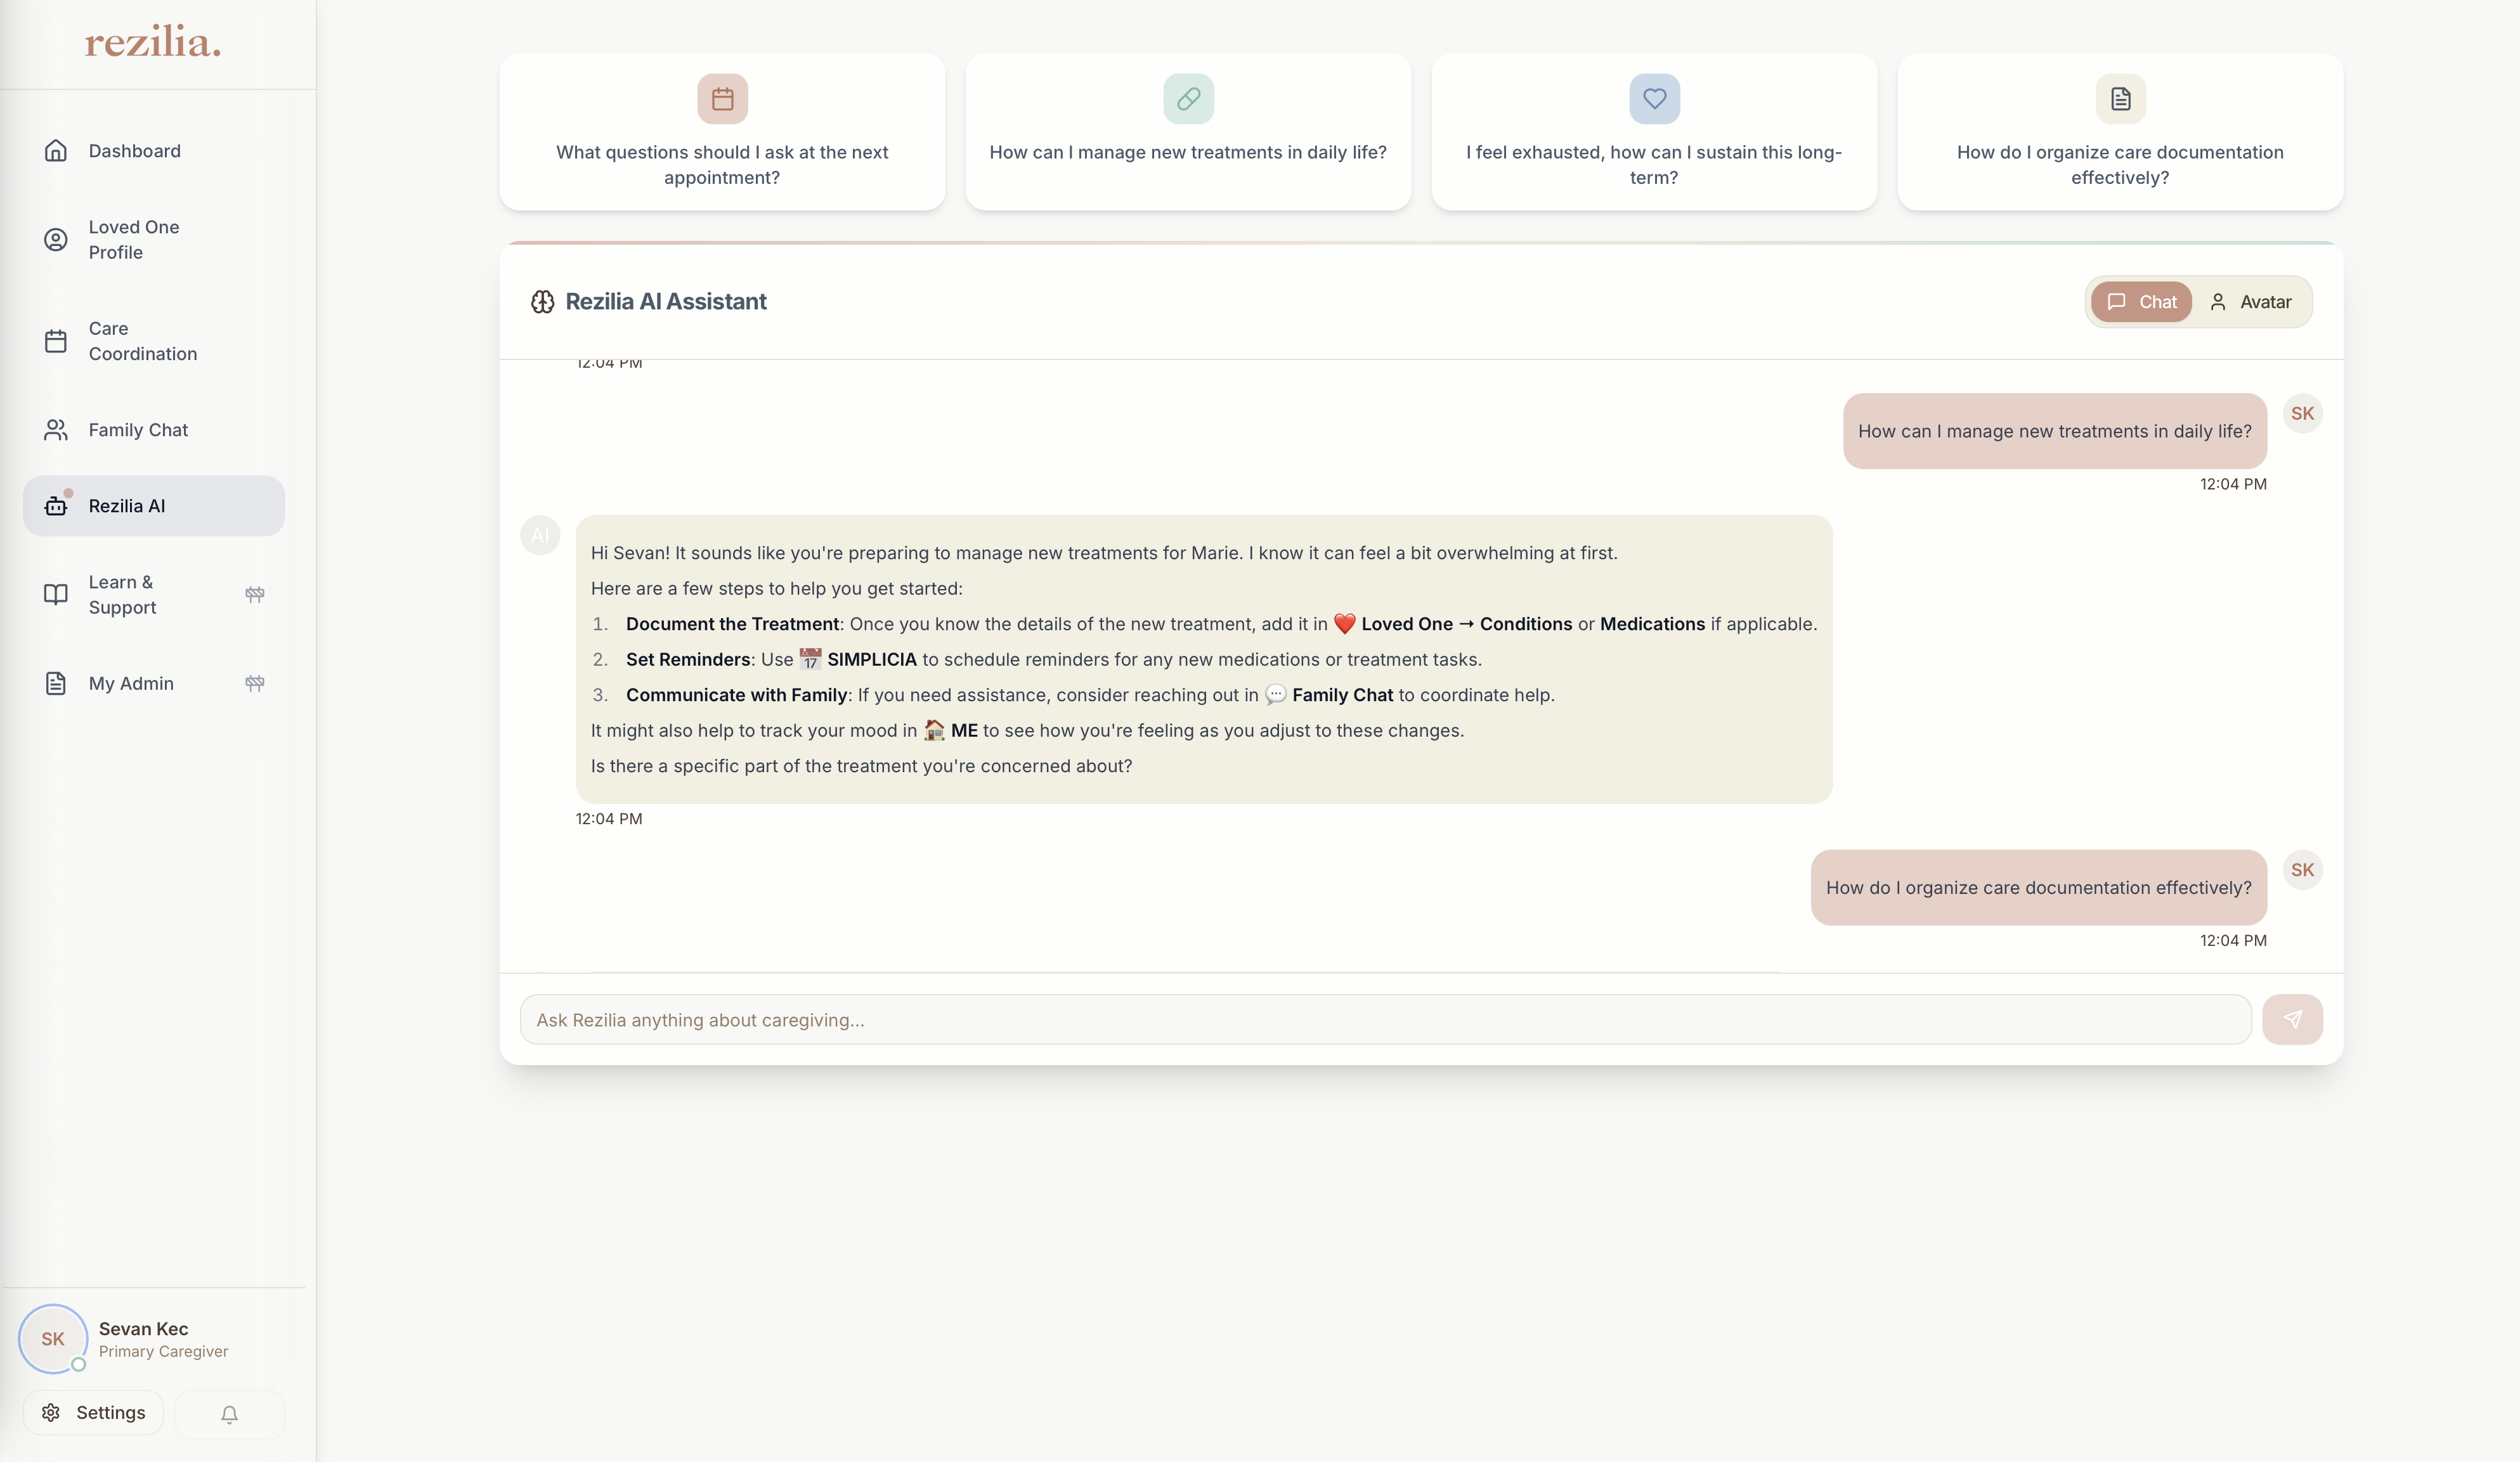Click the brain icon beside Rezilia AI Assistant
2520x1462 pixels.
point(542,302)
